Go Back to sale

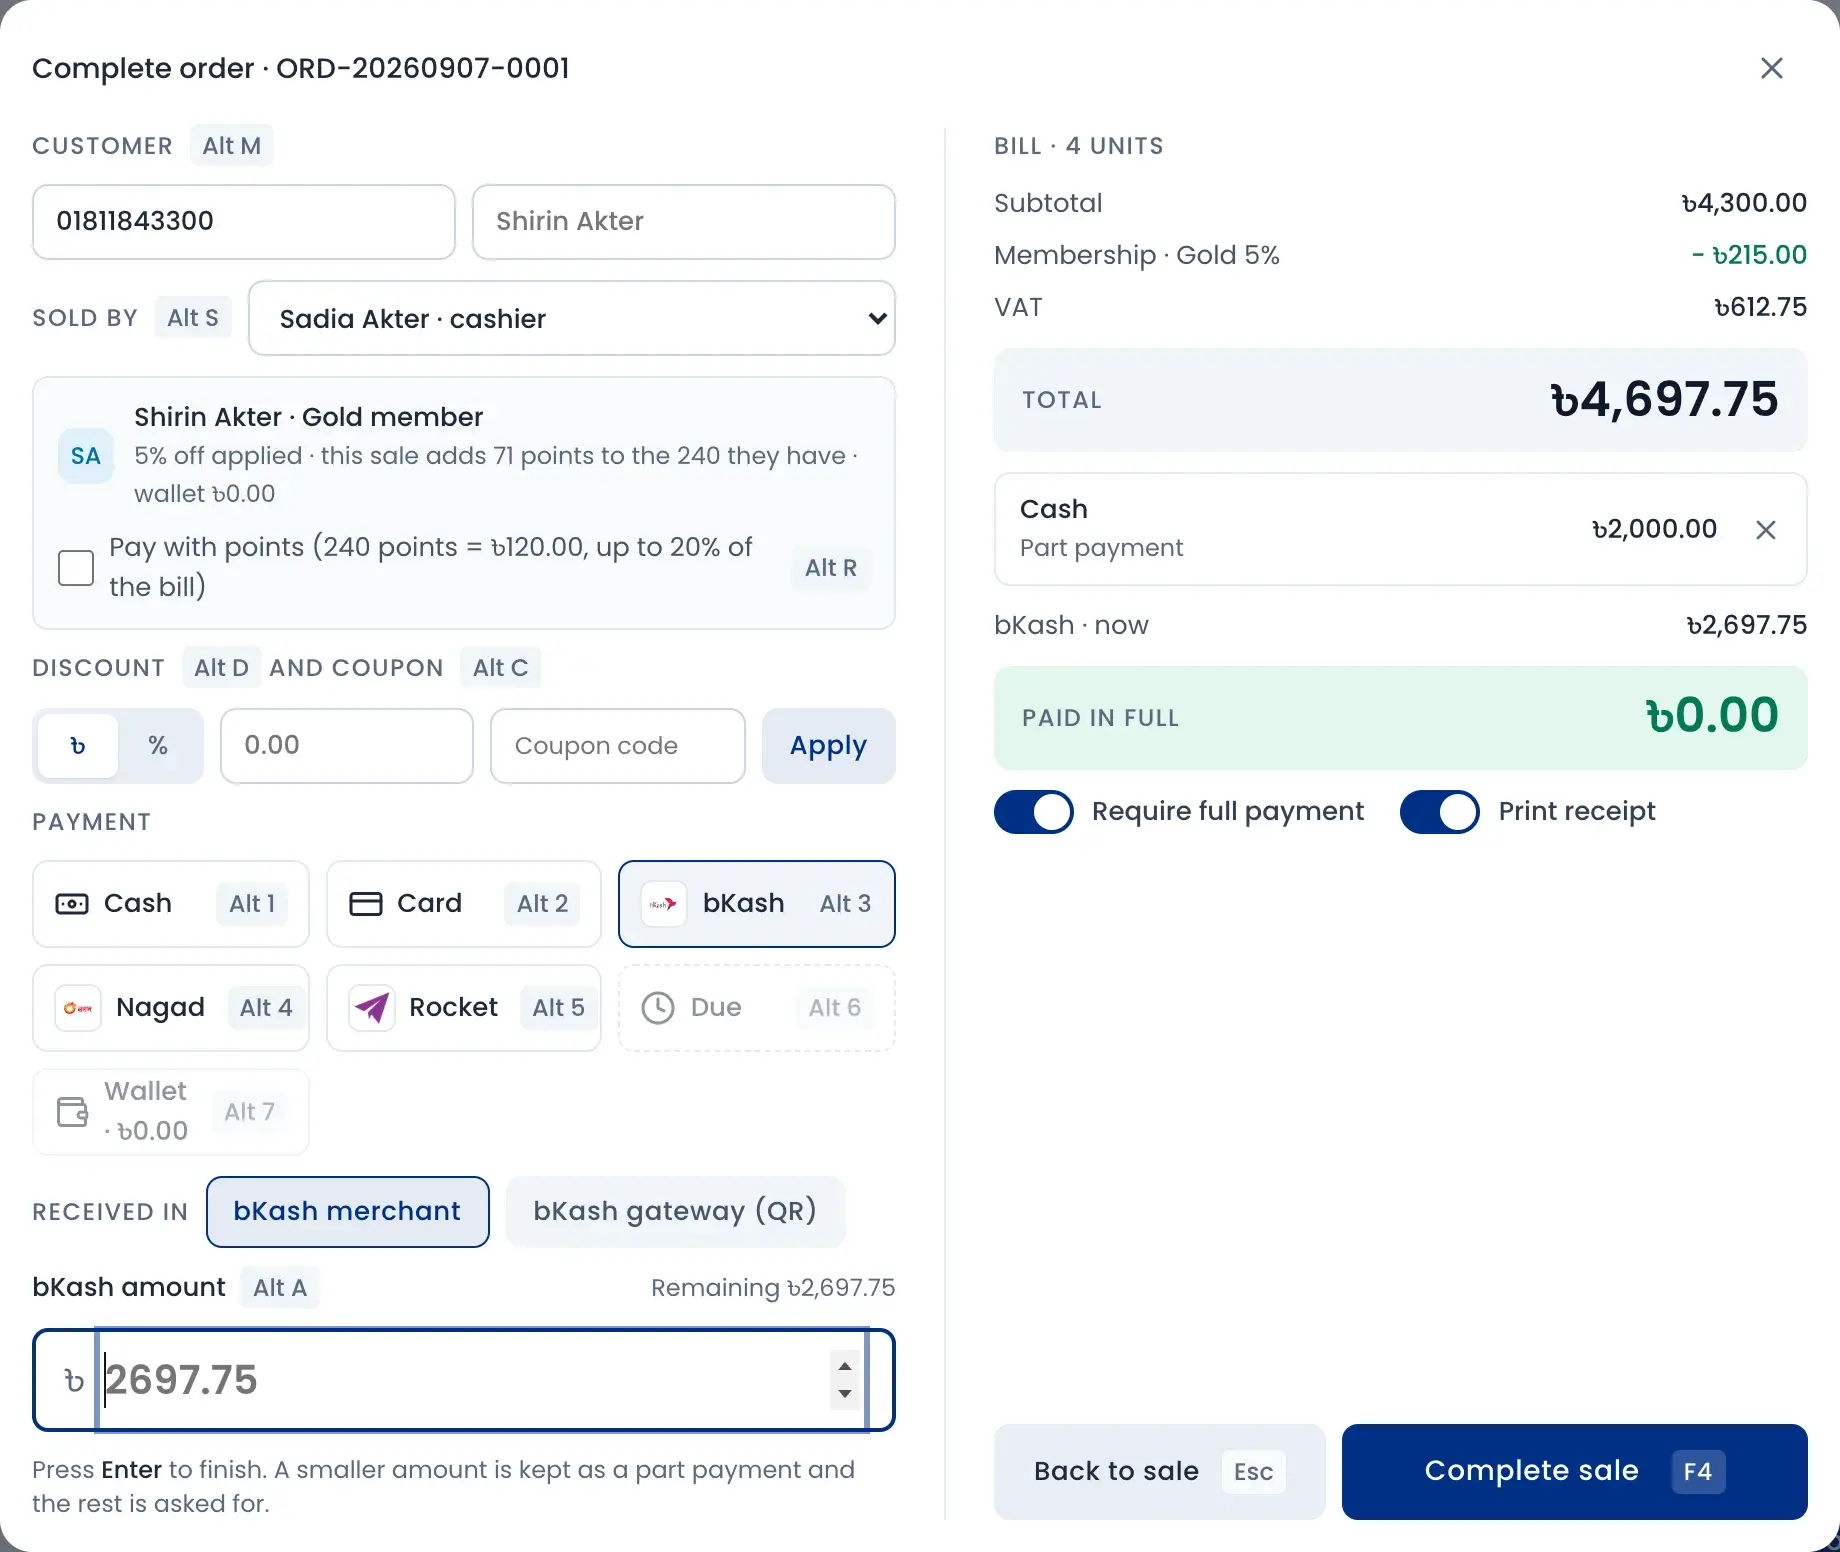(1160, 1472)
